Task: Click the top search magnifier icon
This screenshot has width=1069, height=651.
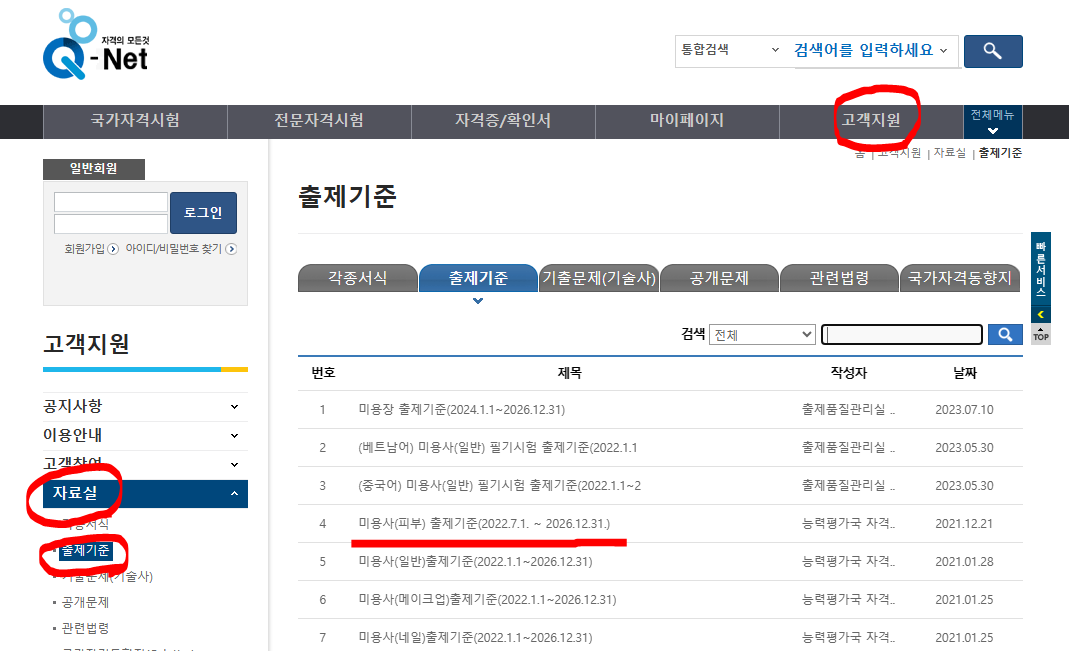Action: click(992, 51)
